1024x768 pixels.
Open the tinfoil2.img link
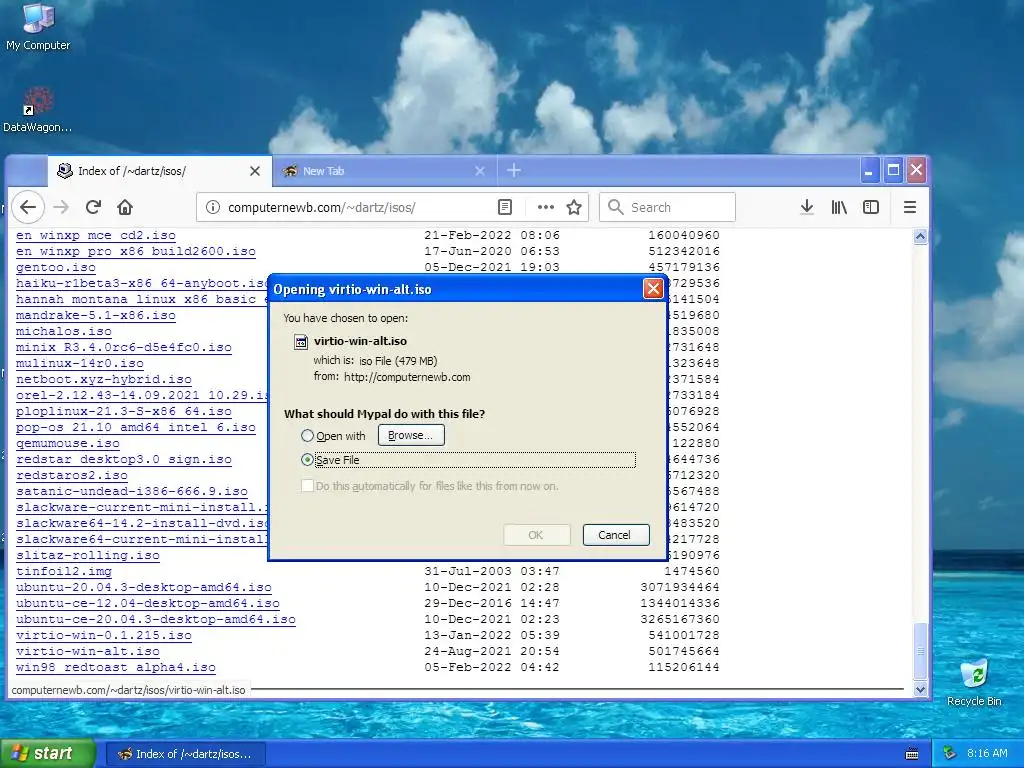click(64, 571)
